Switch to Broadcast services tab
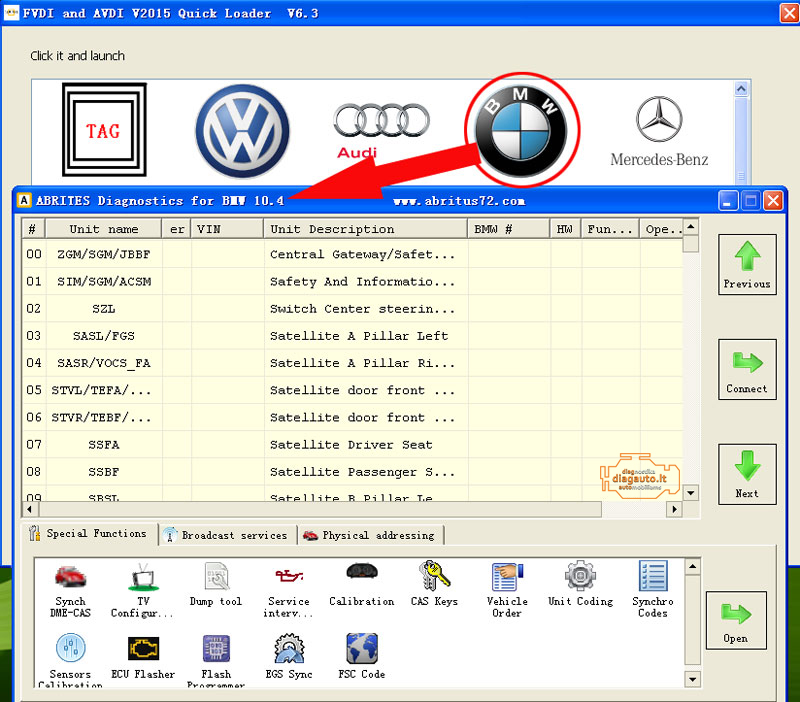This screenshot has height=702, width=800. (229, 535)
